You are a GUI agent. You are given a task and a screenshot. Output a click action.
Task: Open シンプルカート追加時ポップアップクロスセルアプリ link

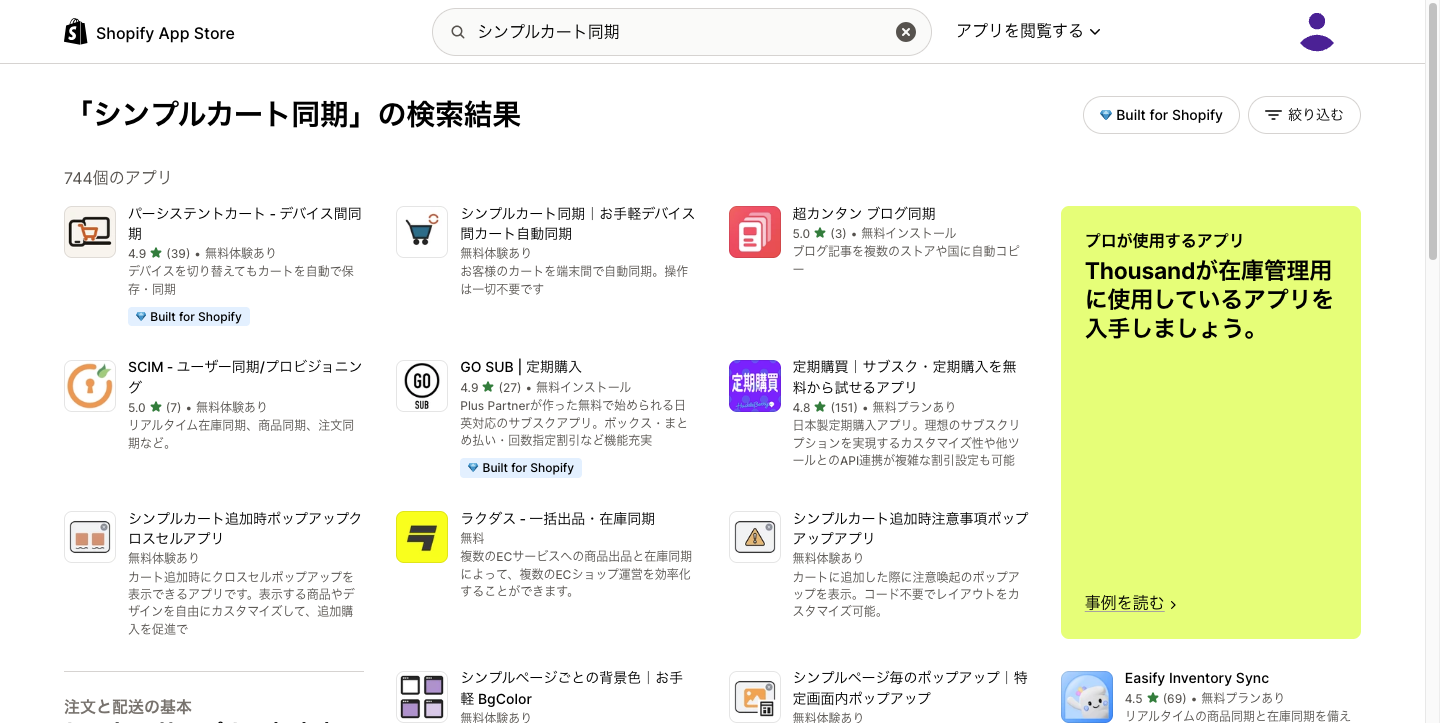(x=245, y=528)
